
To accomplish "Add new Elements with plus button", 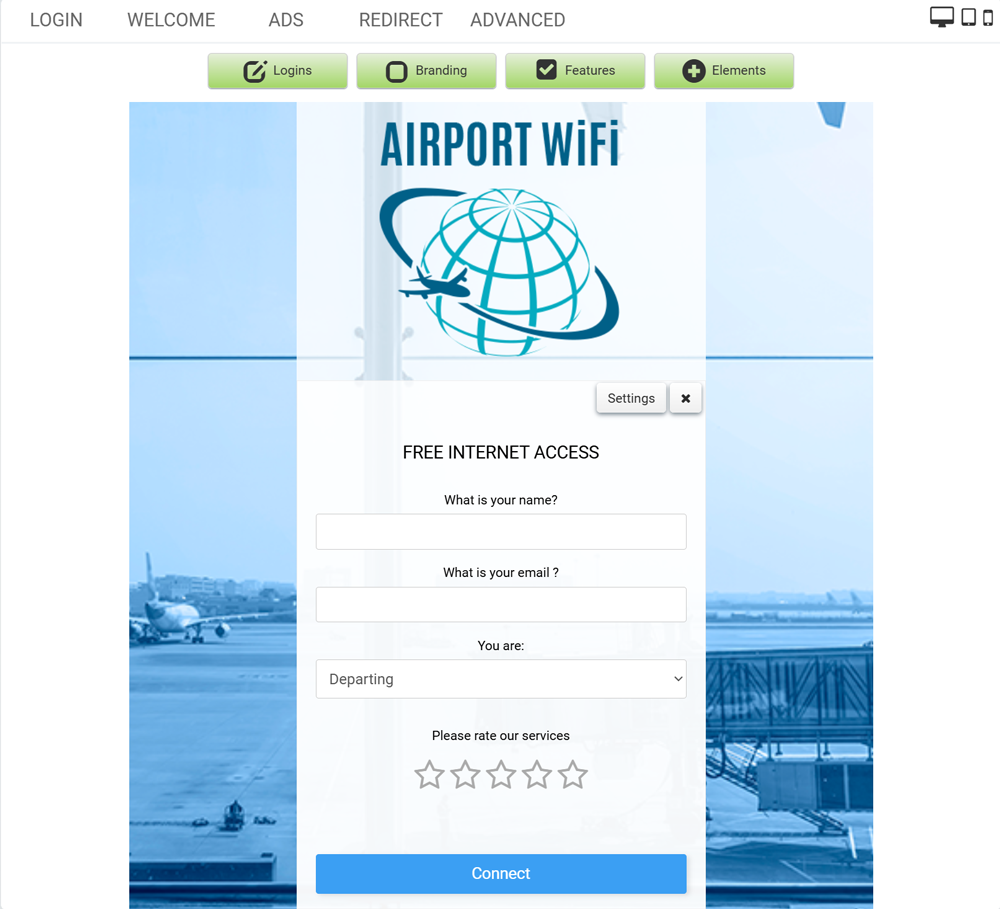I will point(724,71).
